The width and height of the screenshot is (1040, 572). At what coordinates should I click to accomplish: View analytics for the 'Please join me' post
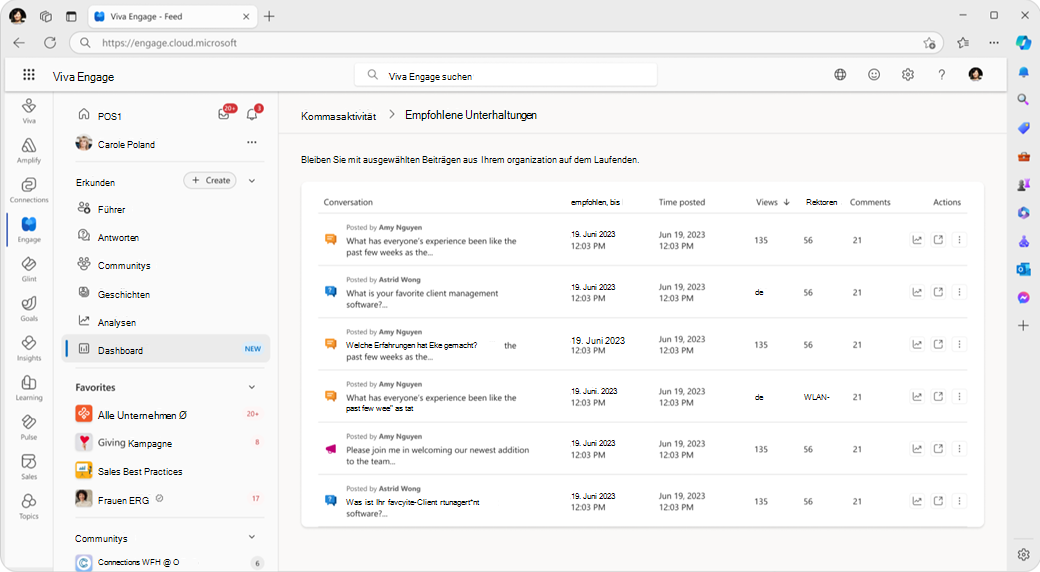pyautogui.click(x=917, y=449)
